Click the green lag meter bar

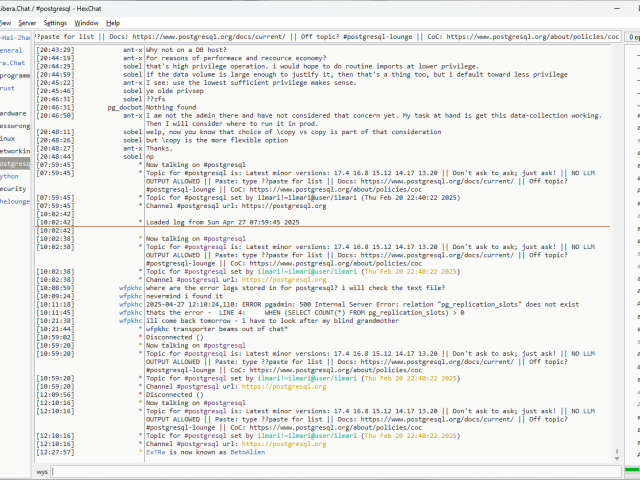632,470
